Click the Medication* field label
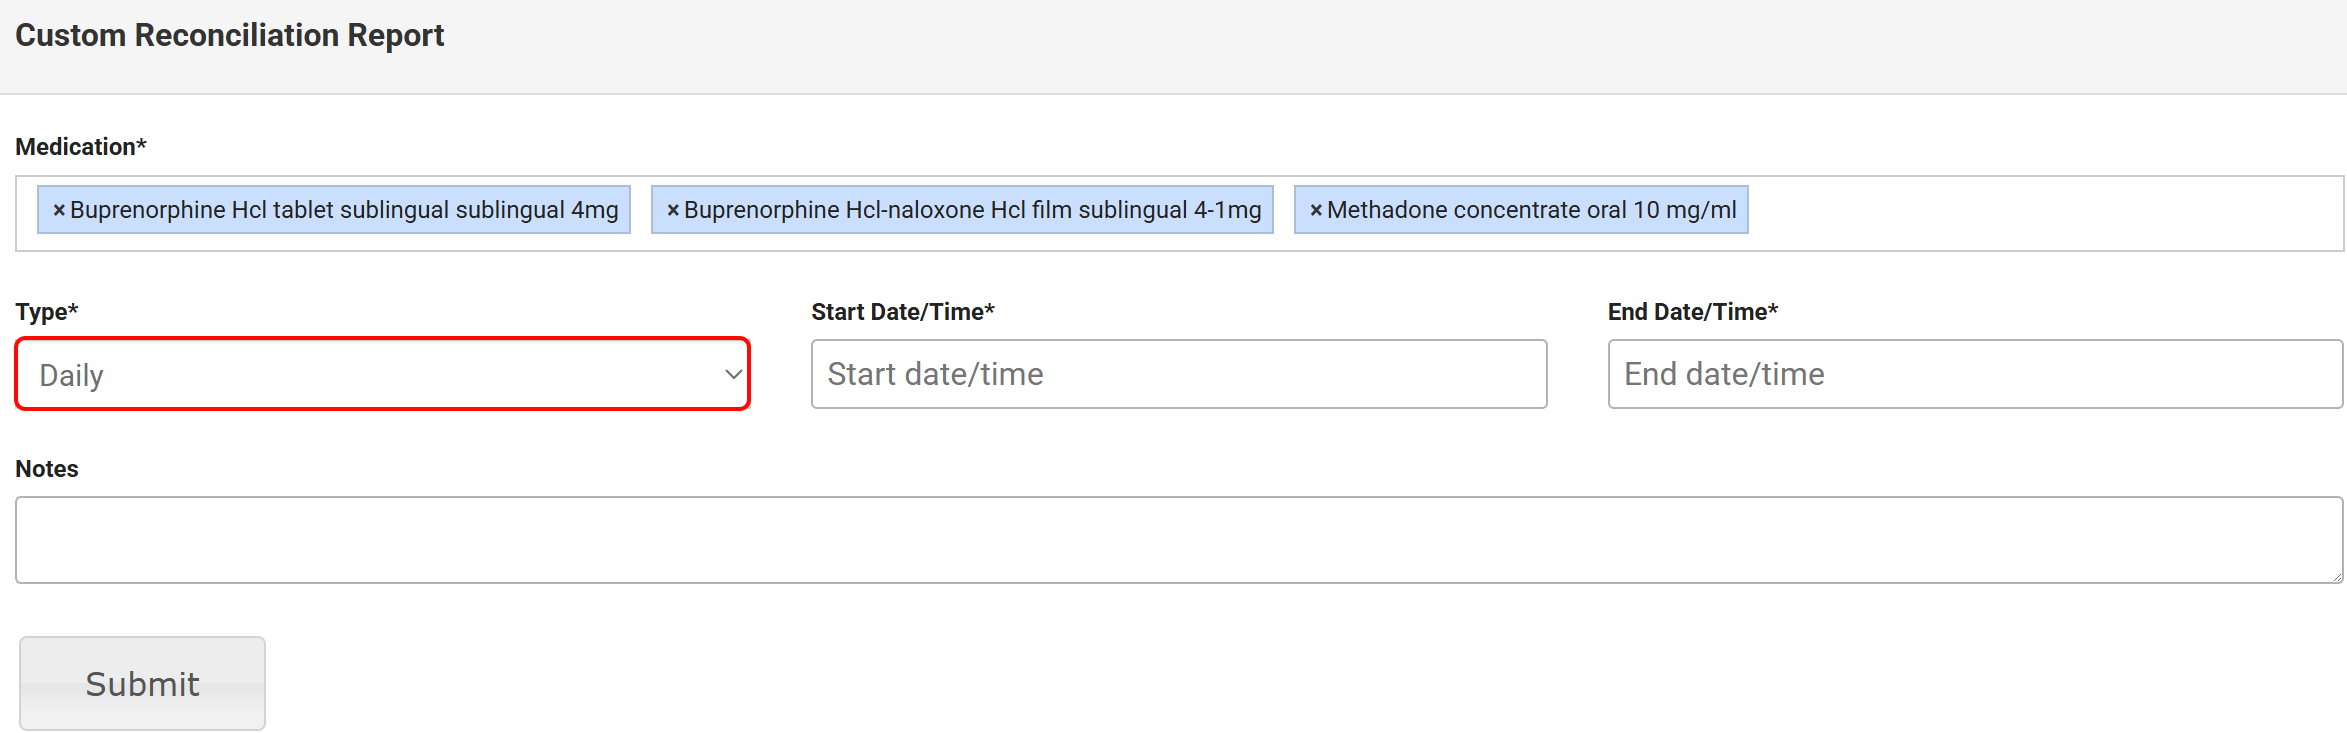Image resolution: width=2347 pixels, height=733 pixels. coord(81,147)
